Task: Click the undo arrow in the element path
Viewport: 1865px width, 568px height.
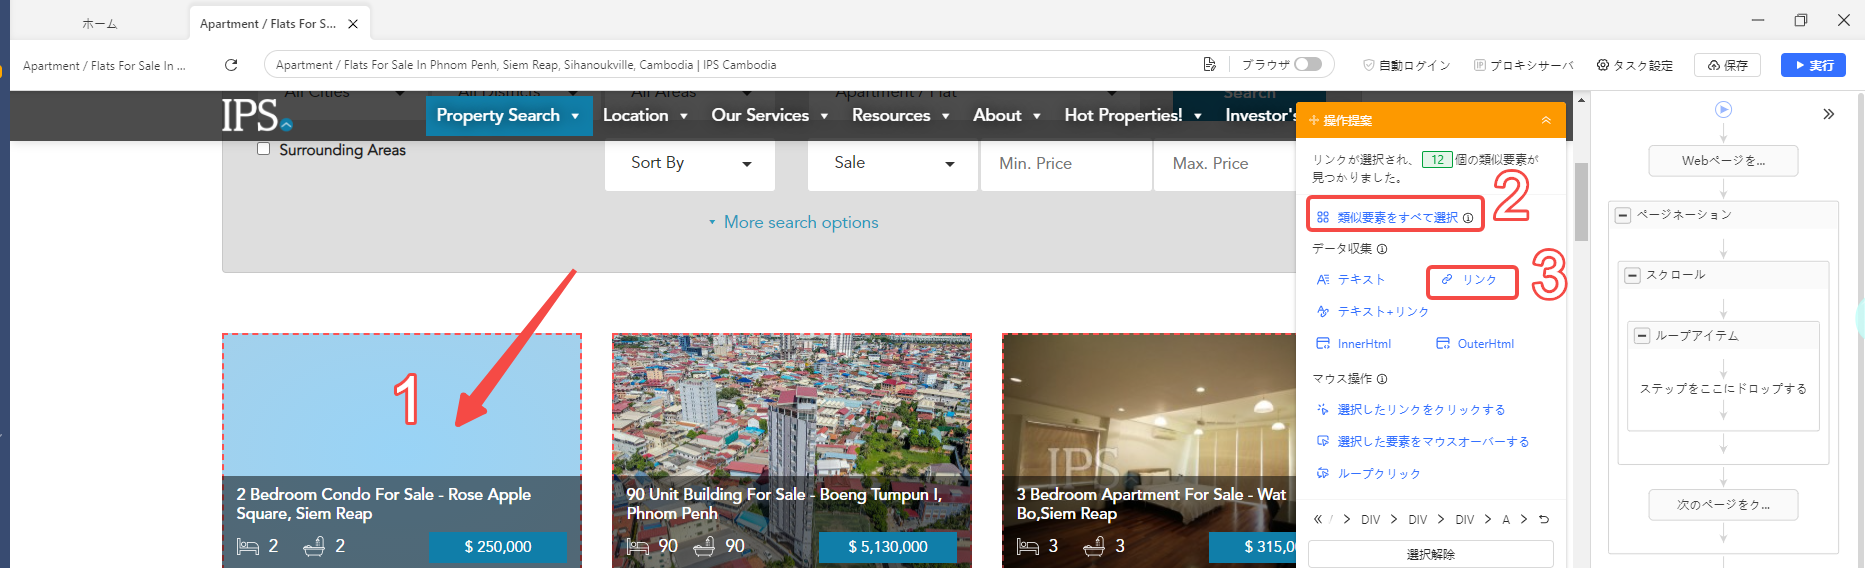Action: [1544, 520]
